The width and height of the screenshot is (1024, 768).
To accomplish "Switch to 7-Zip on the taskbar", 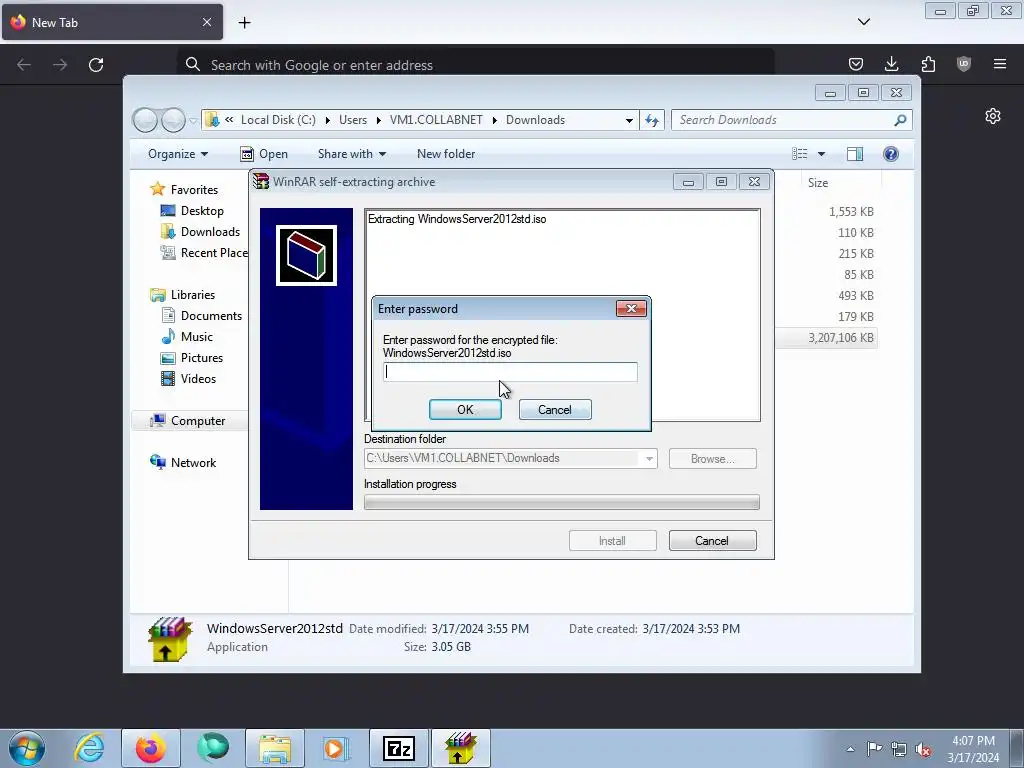I will point(399,748).
